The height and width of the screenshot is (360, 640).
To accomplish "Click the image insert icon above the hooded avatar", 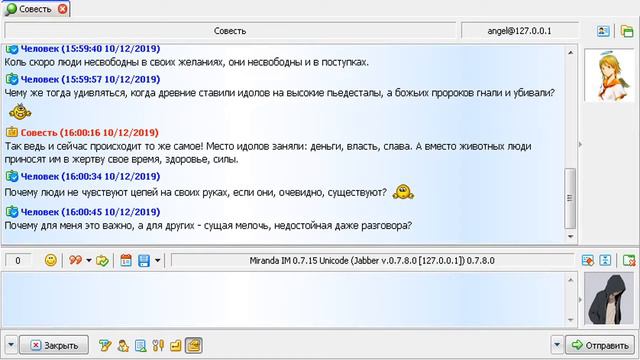I will pos(587,260).
